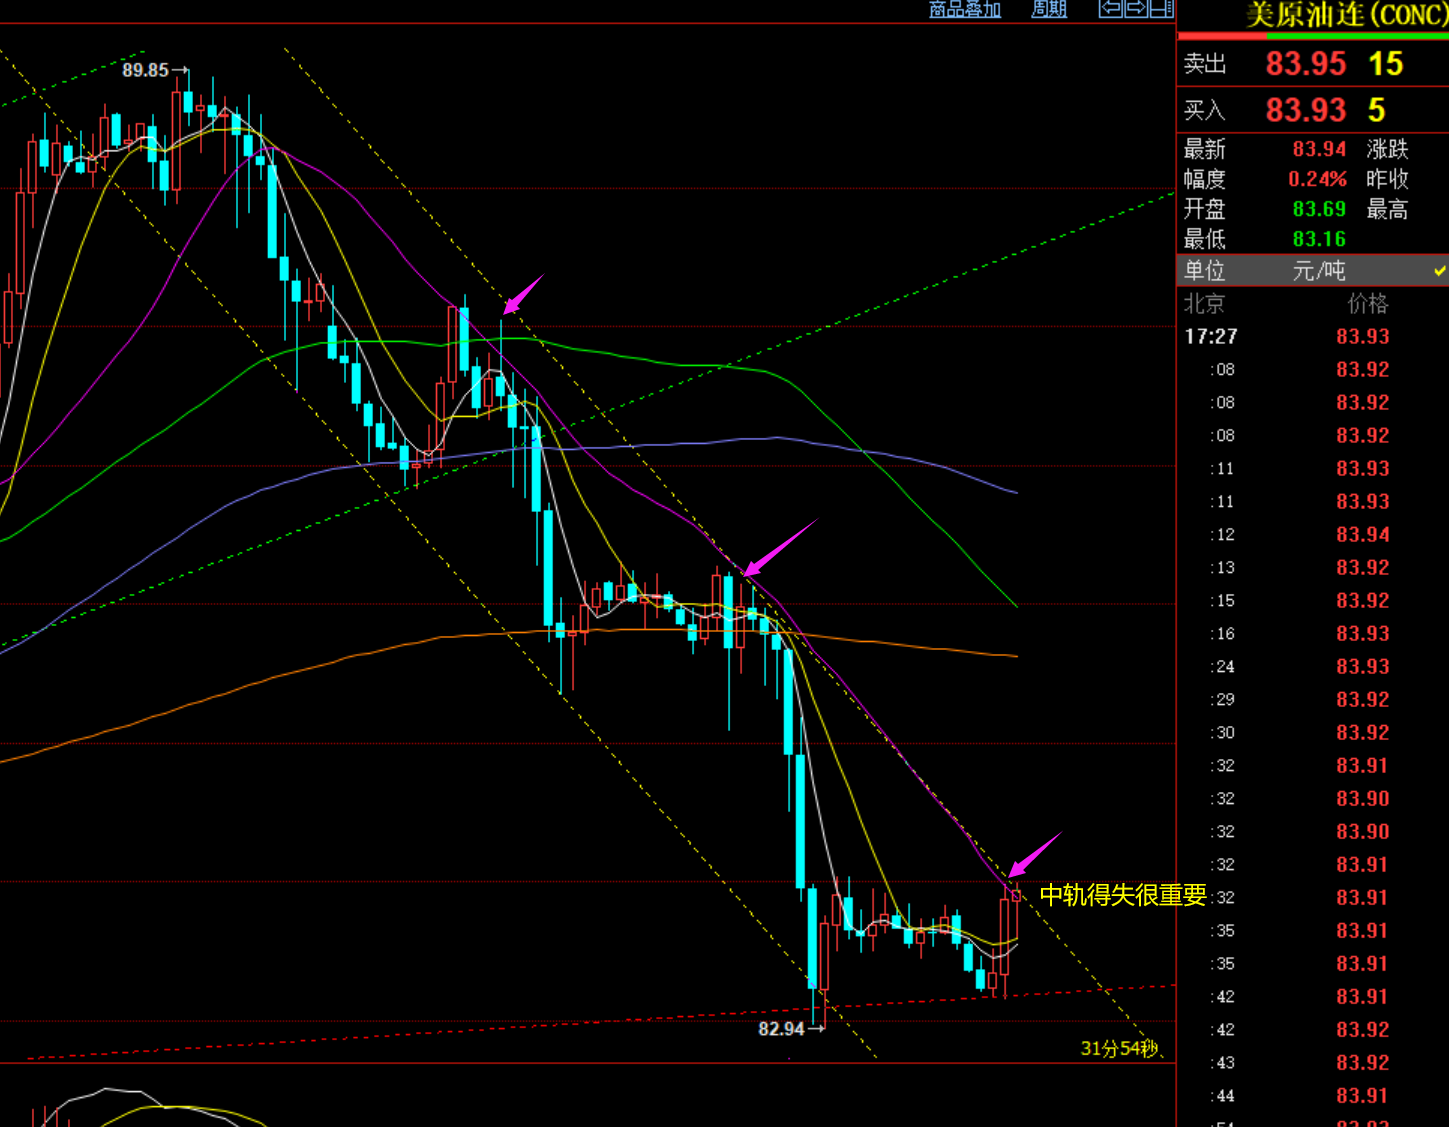
Task: Toggle the yellow checkmark in unit row
Action: (x=1439, y=271)
